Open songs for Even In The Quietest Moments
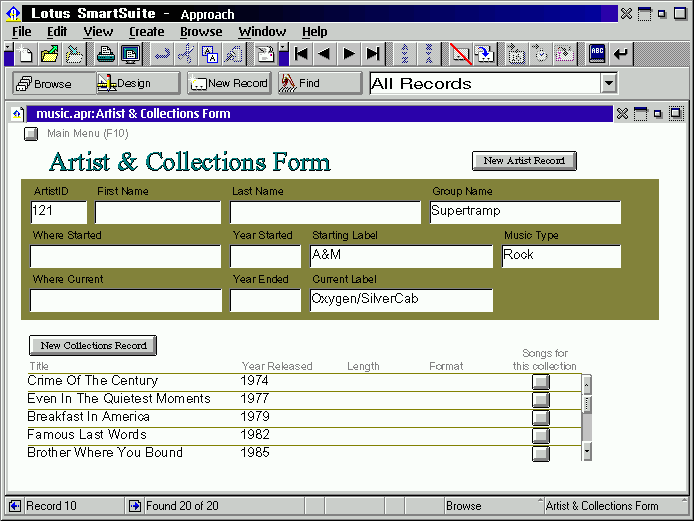 [x=541, y=400]
